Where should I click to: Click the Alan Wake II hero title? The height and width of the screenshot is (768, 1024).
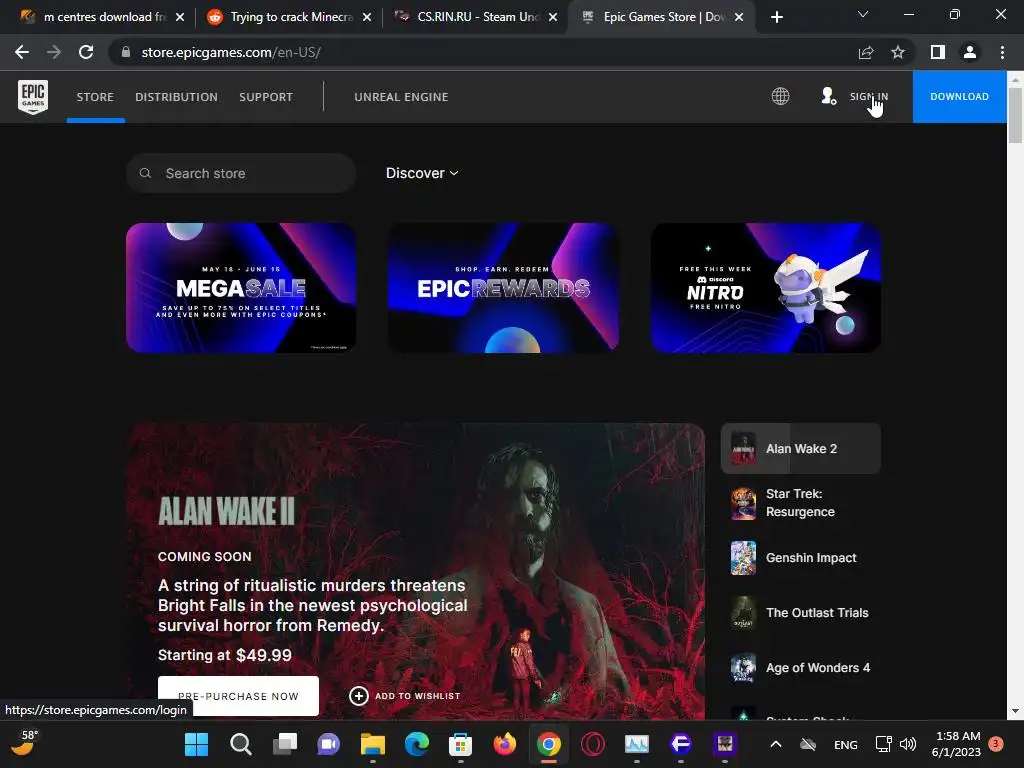point(227,511)
